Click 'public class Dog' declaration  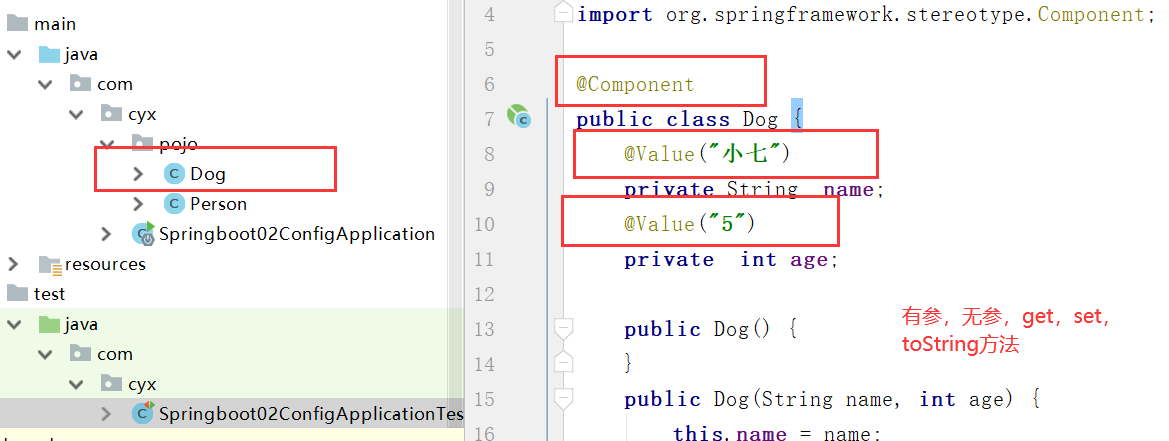click(677, 119)
